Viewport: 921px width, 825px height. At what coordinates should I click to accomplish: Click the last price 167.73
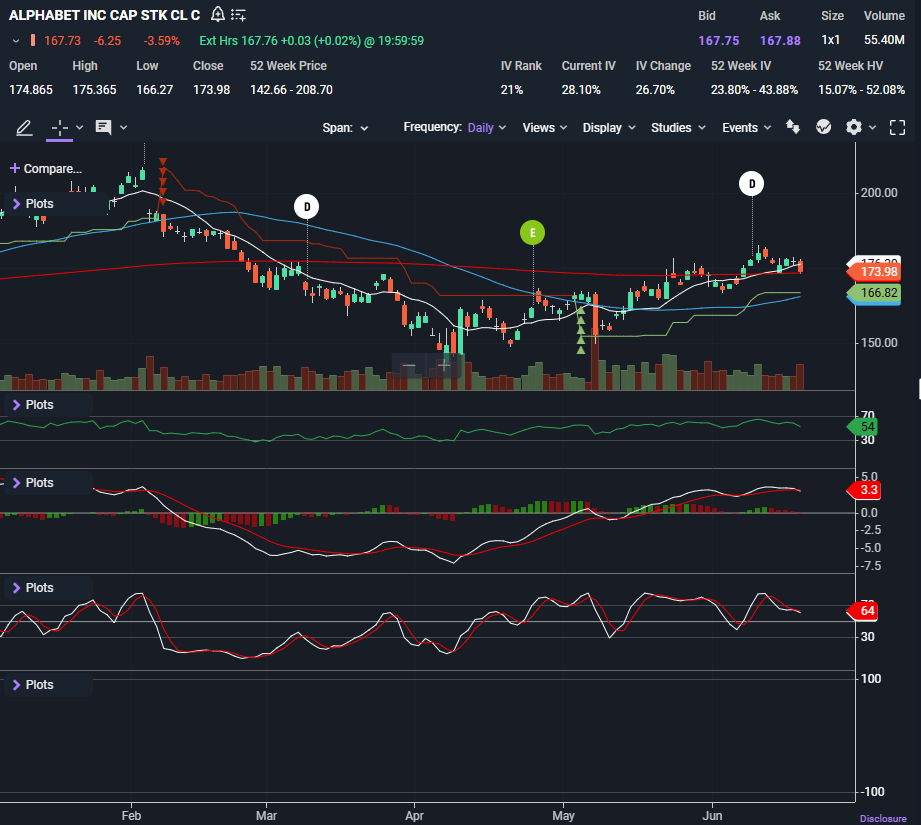[x=63, y=41]
